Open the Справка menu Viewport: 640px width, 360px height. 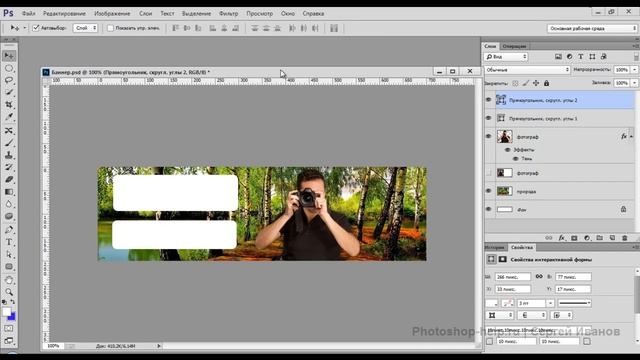tap(313, 13)
